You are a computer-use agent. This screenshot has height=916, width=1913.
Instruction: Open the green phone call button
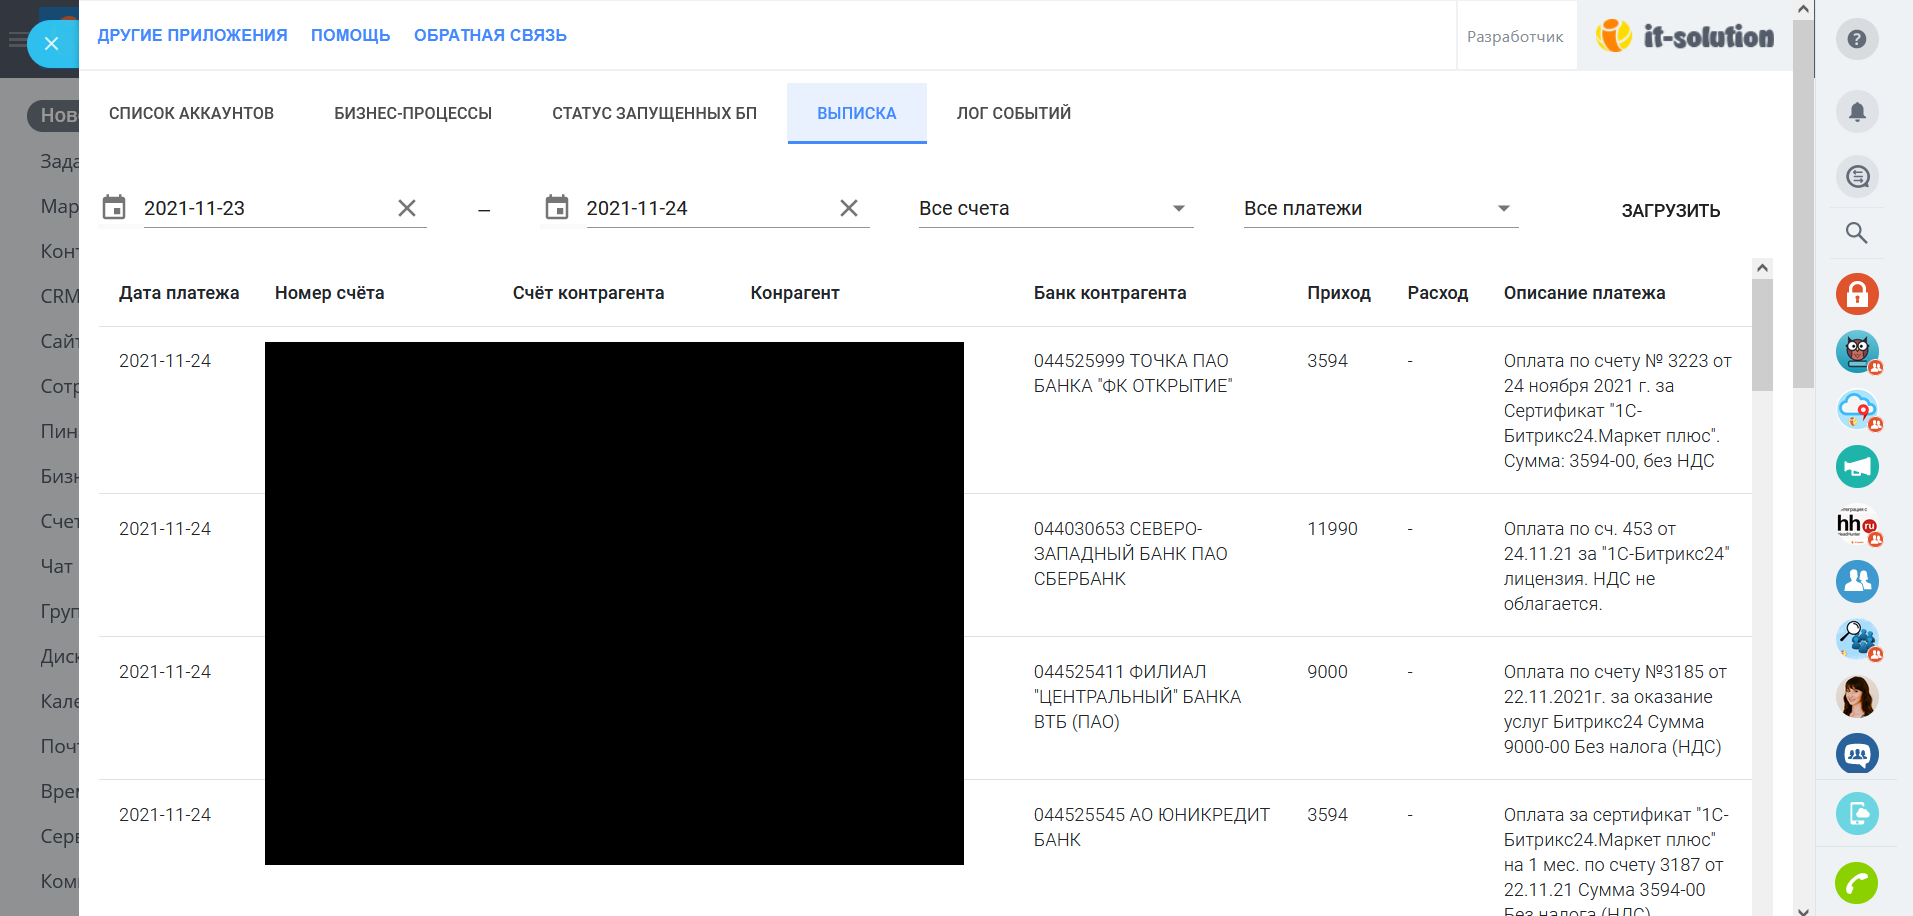pyautogui.click(x=1856, y=883)
